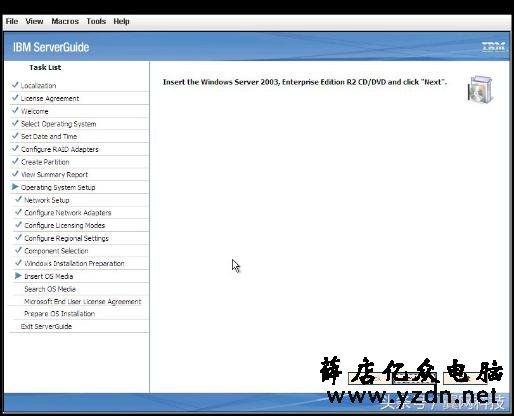Select the Network Setup subtask

click(x=47, y=200)
